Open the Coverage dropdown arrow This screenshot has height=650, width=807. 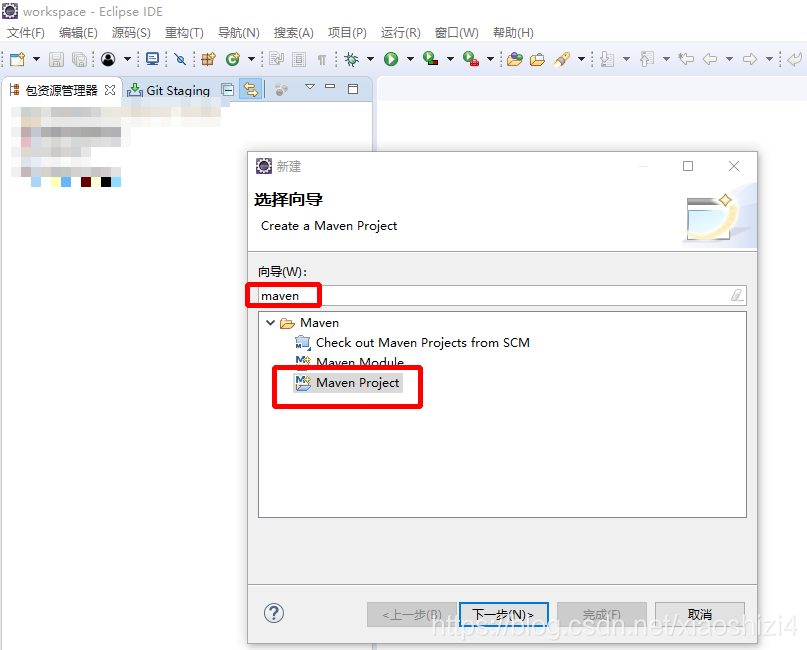click(450, 59)
